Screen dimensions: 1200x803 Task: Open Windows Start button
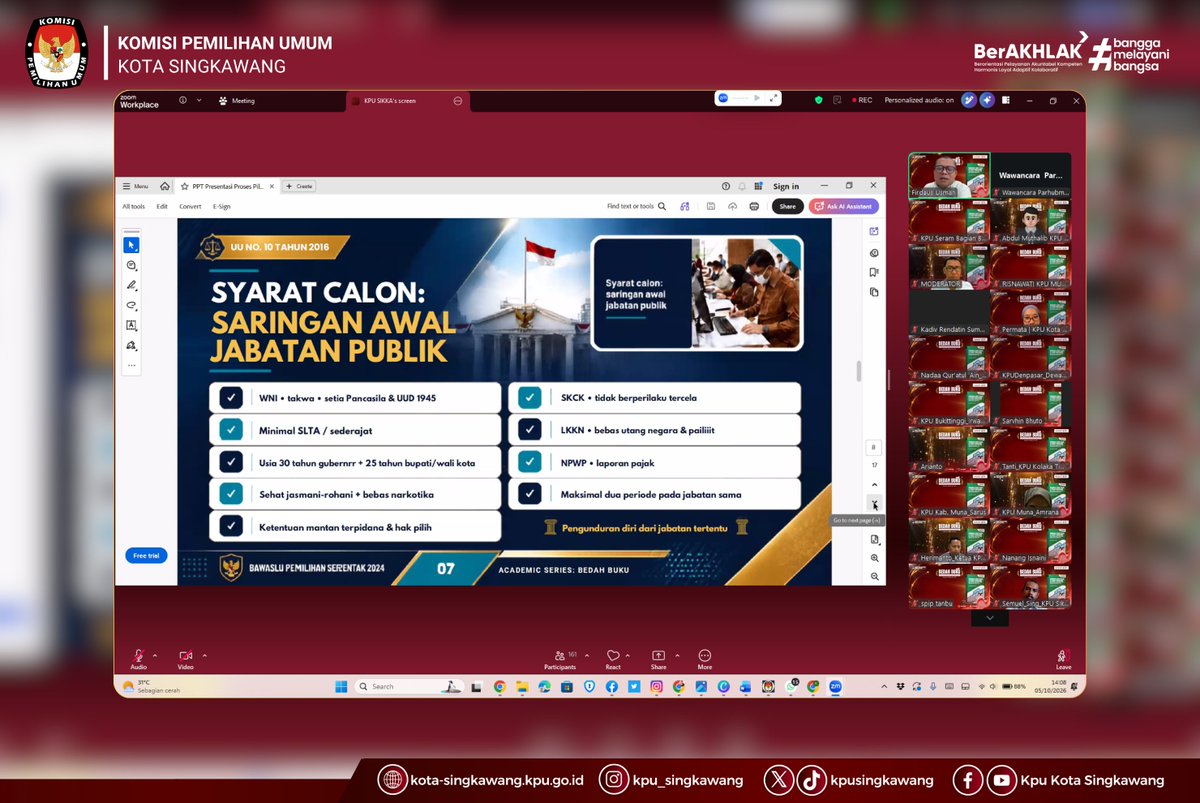coord(341,687)
